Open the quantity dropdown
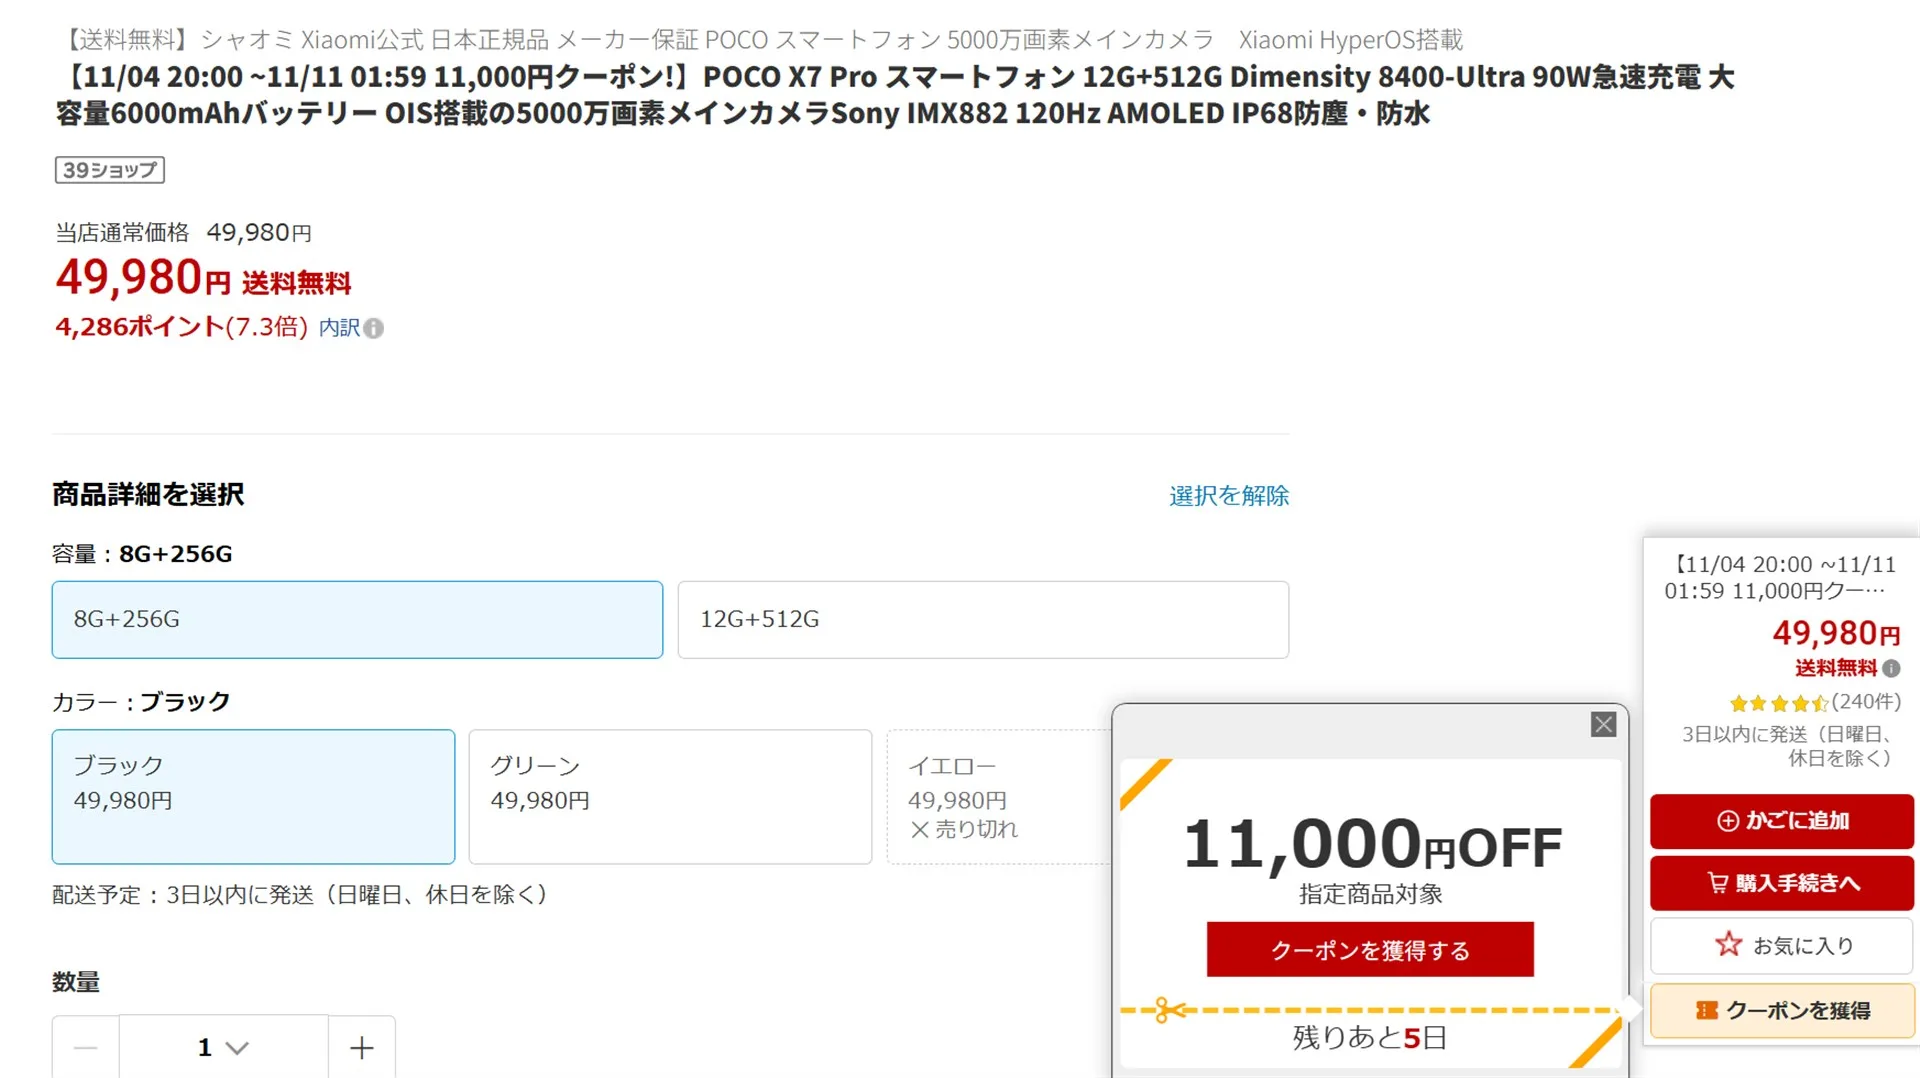 tap(223, 1047)
